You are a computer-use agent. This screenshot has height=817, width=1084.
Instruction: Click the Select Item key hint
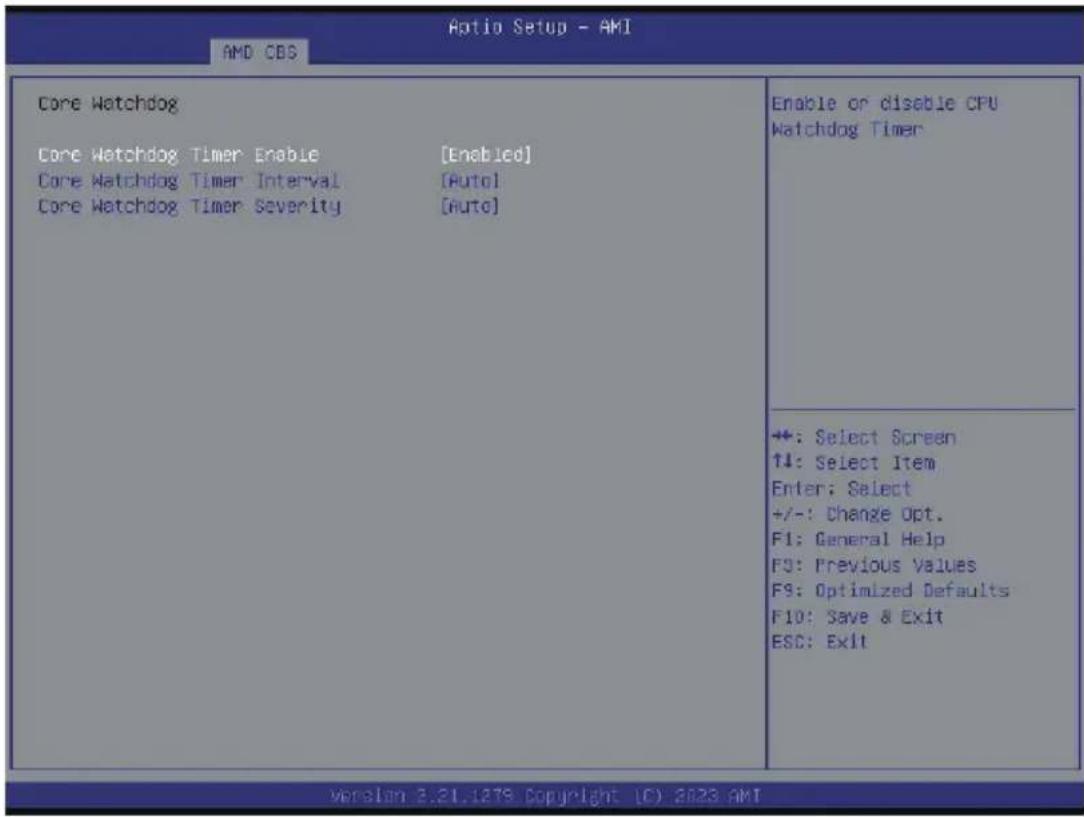click(x=853, y=463)
